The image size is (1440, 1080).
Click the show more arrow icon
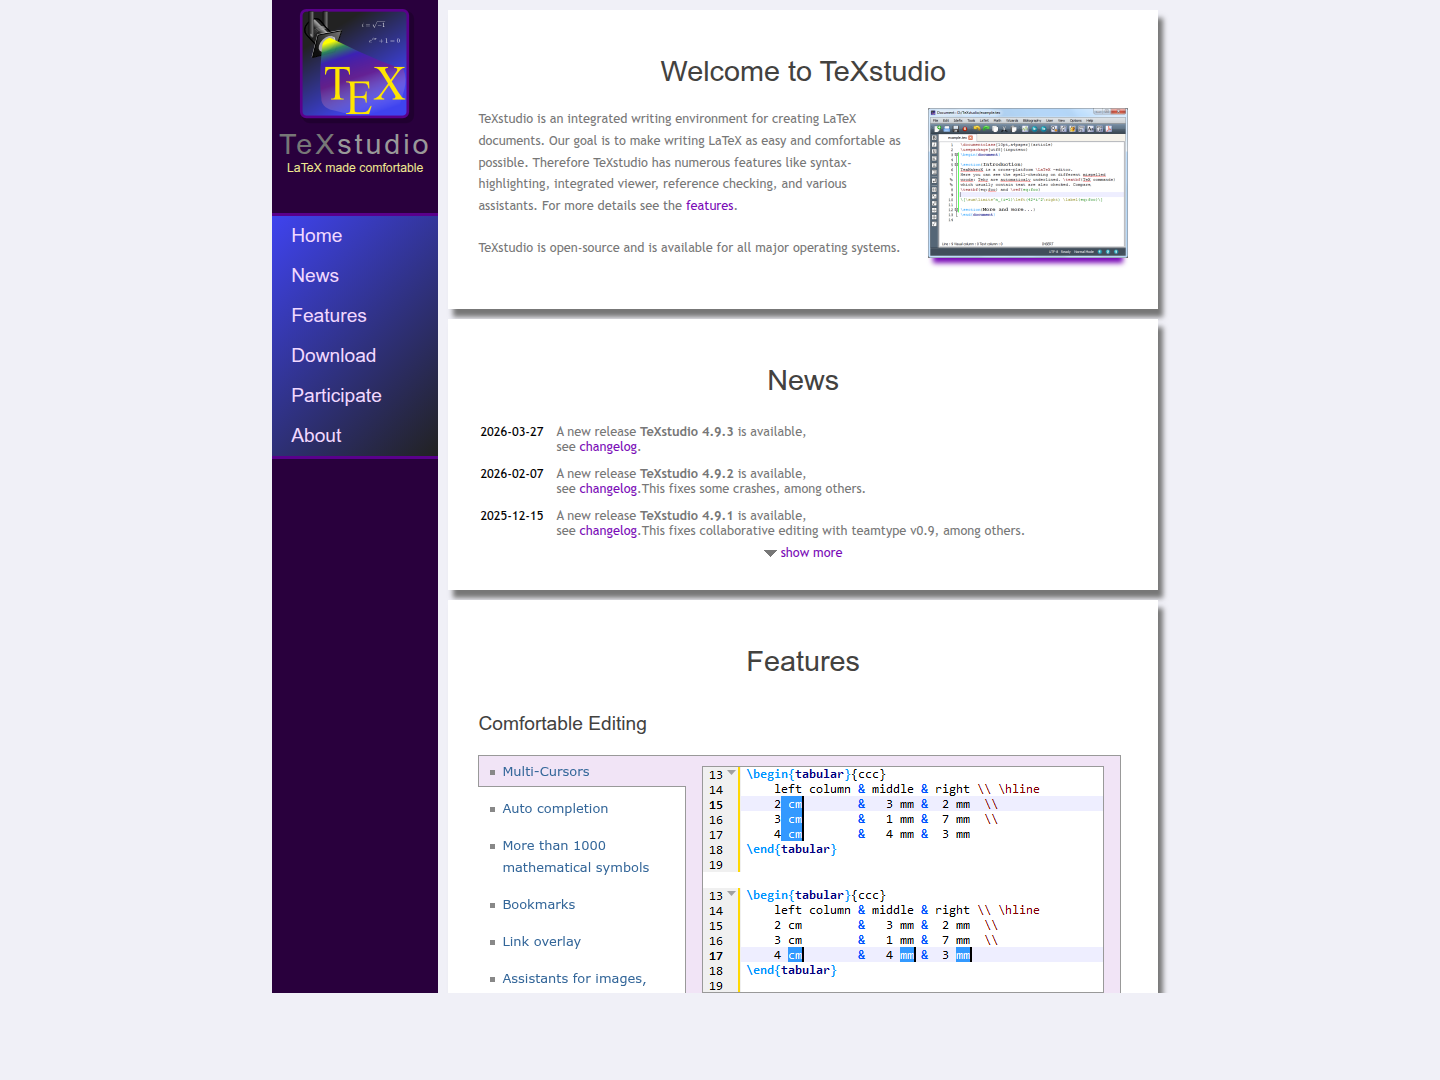coord(770,553)
